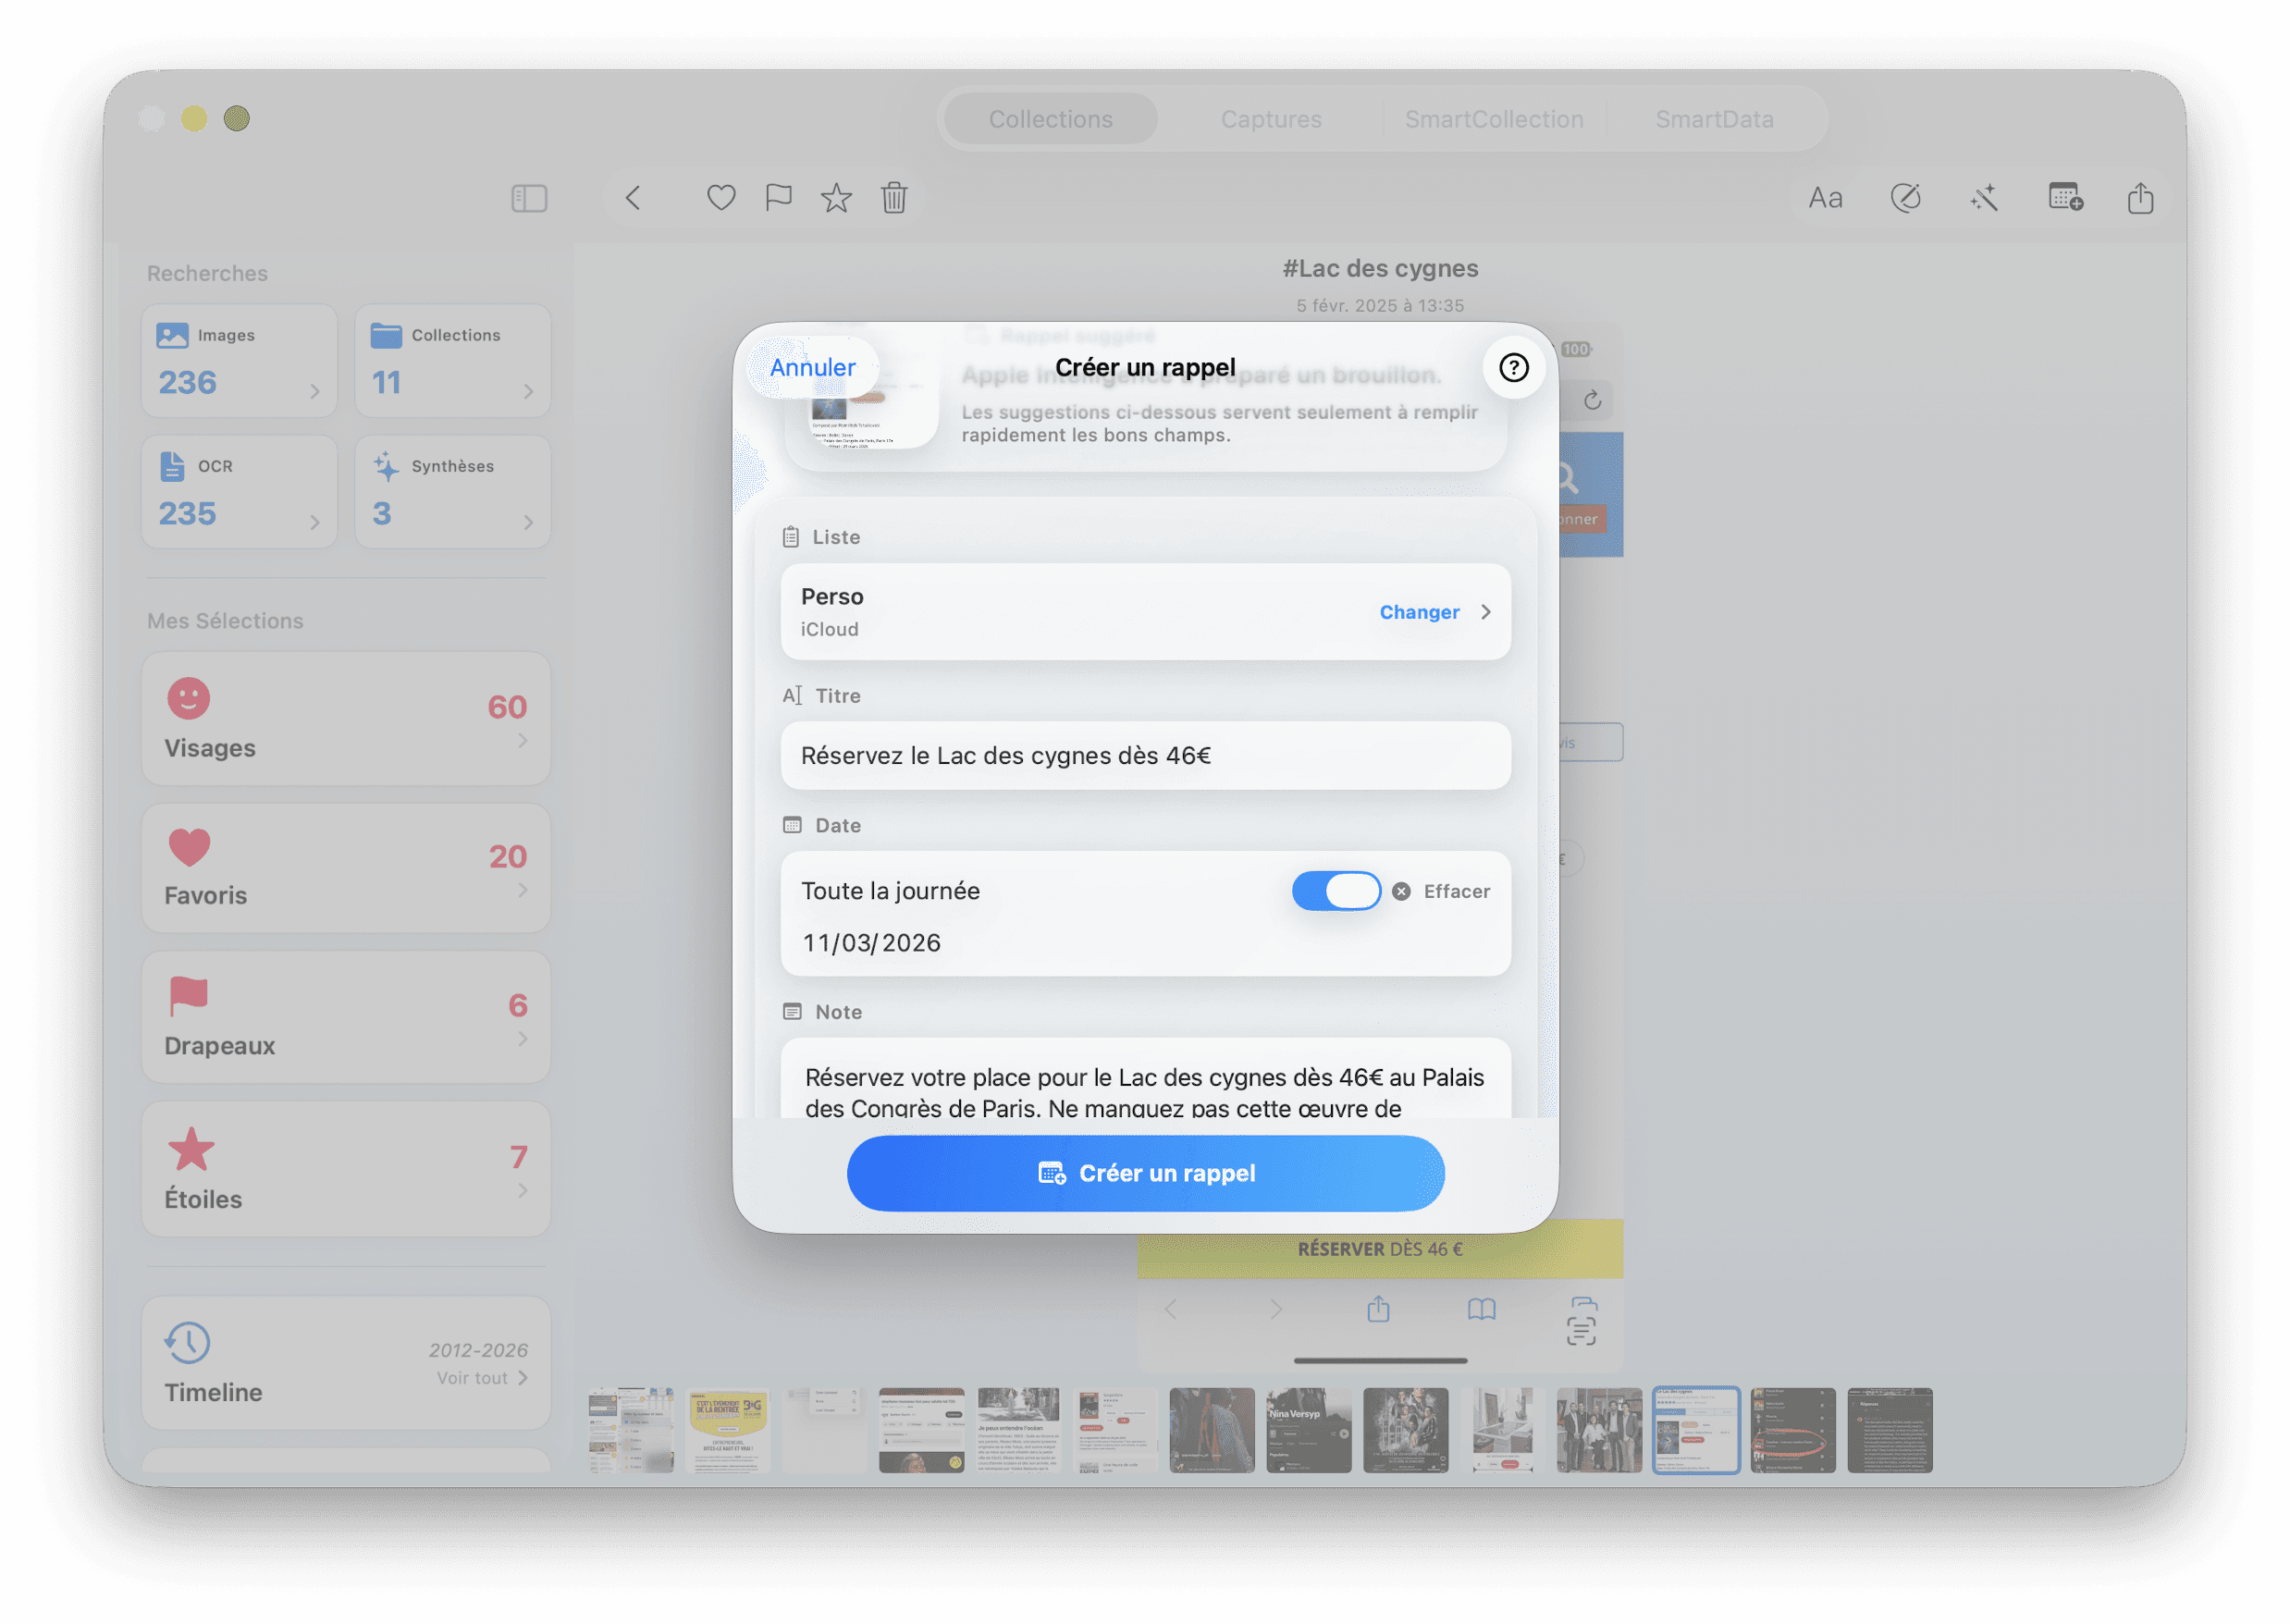This screenshot has width=2290, height=1624.
Task: Switch to the Captures tab
Action: [x=1271, y=119]
